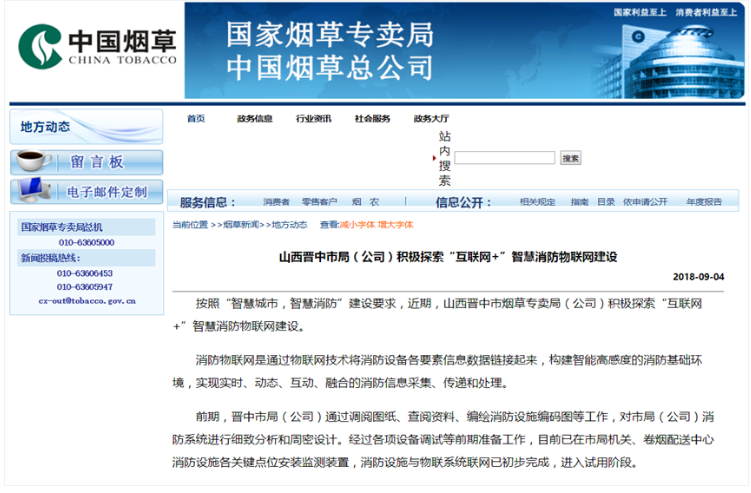Open the 年度报告 link
Image resolution: width=751 pixels, height=493 pixels.
tap(703, 202)
